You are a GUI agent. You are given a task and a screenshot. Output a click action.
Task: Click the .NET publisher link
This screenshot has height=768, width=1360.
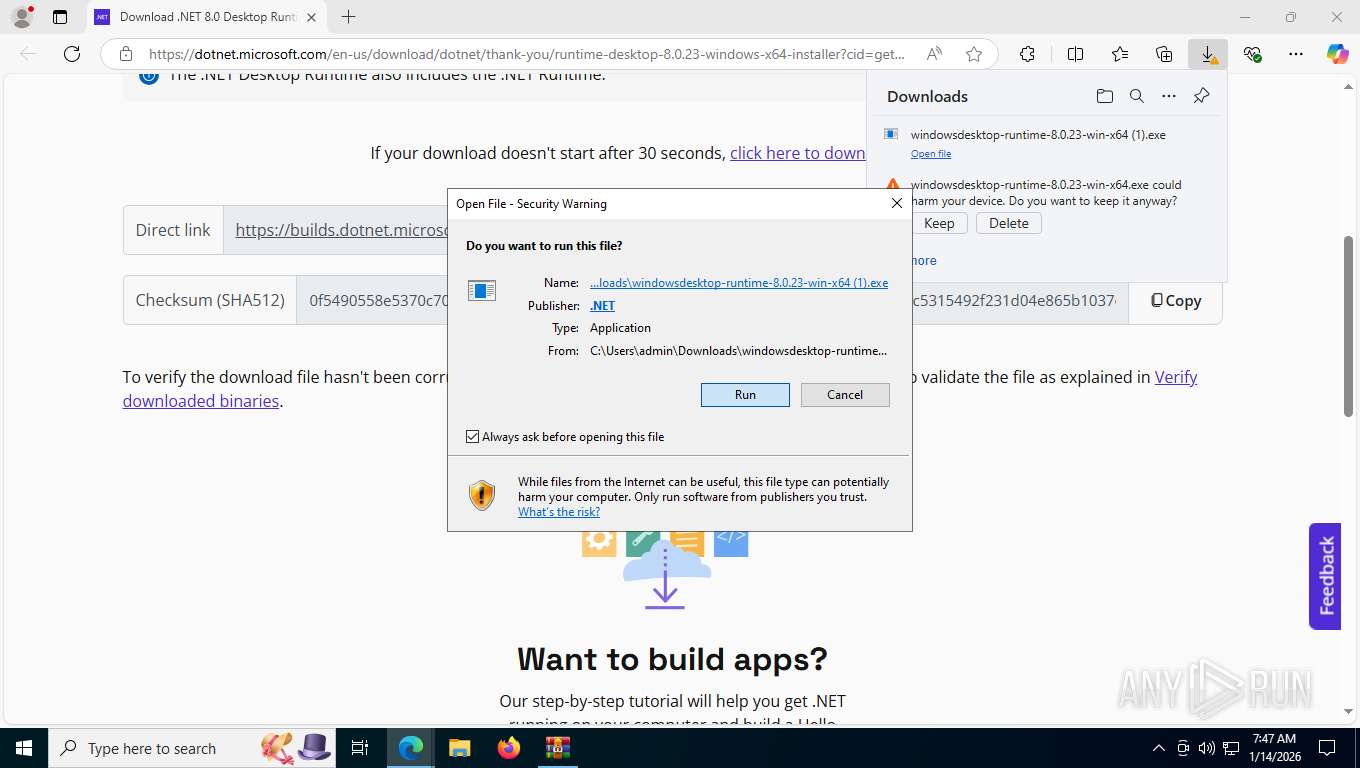602,306
